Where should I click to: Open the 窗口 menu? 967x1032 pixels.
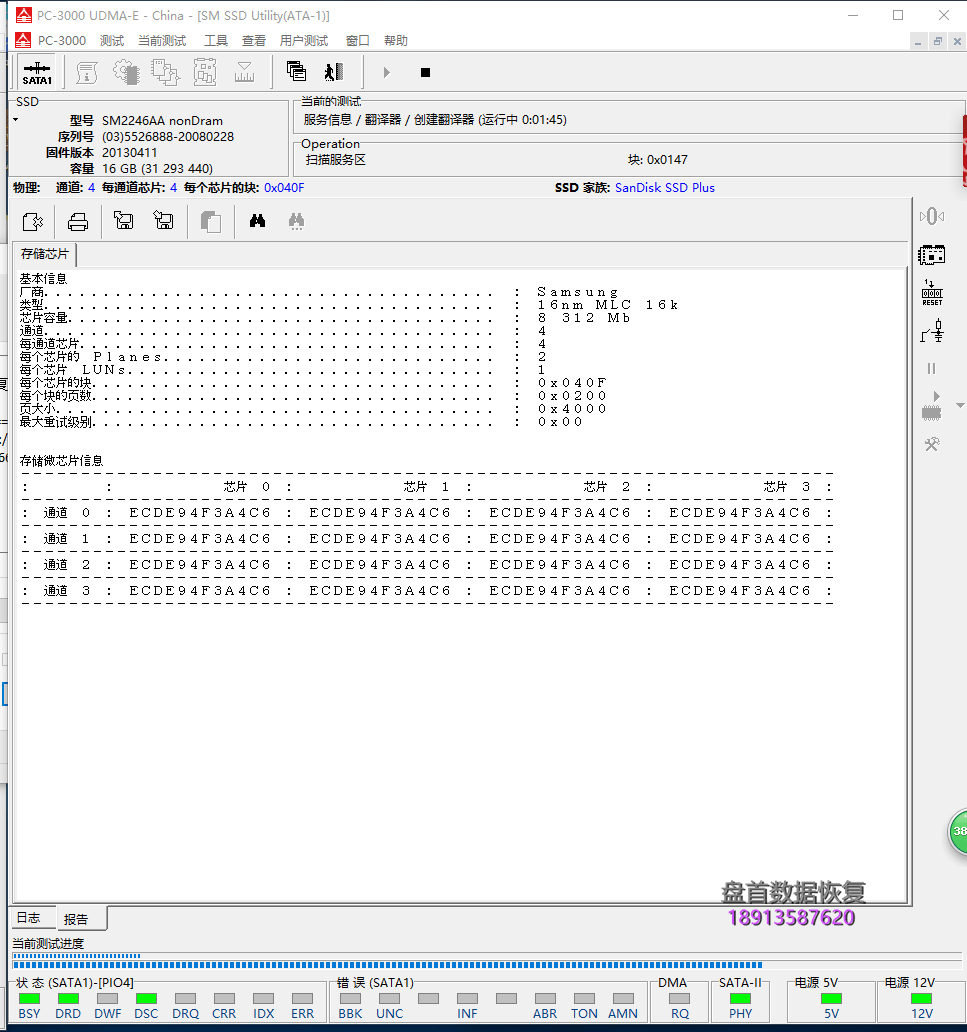click(x=357, y=41)
